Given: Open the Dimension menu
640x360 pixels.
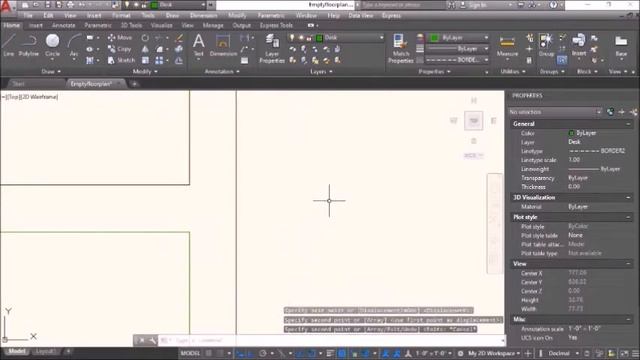Looking at the screenshot, I should [204, 16].
